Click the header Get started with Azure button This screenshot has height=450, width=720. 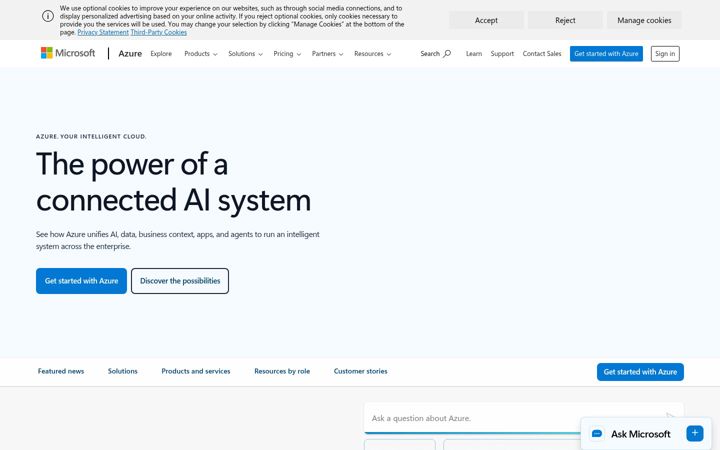coord(606,54)
